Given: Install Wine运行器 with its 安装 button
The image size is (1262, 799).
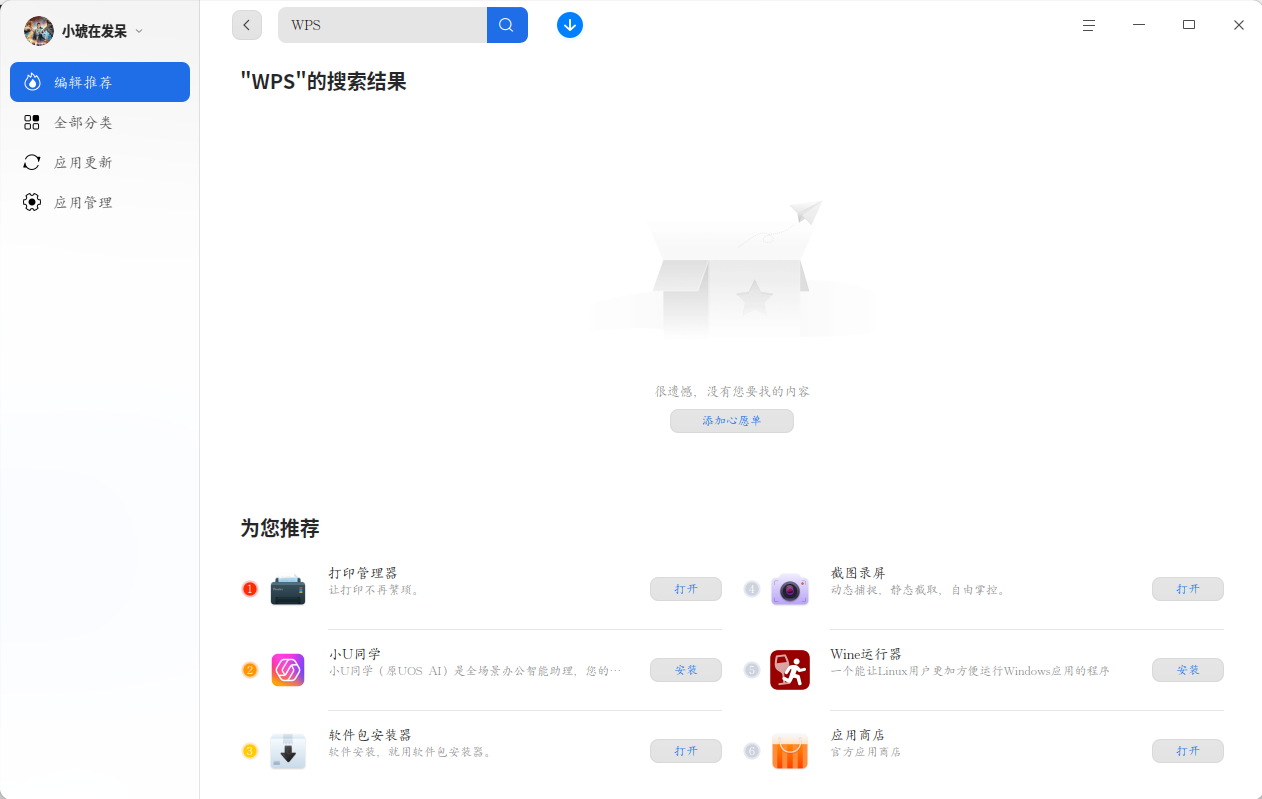Looking at the screenshot, I should (x=1188, y=670).
